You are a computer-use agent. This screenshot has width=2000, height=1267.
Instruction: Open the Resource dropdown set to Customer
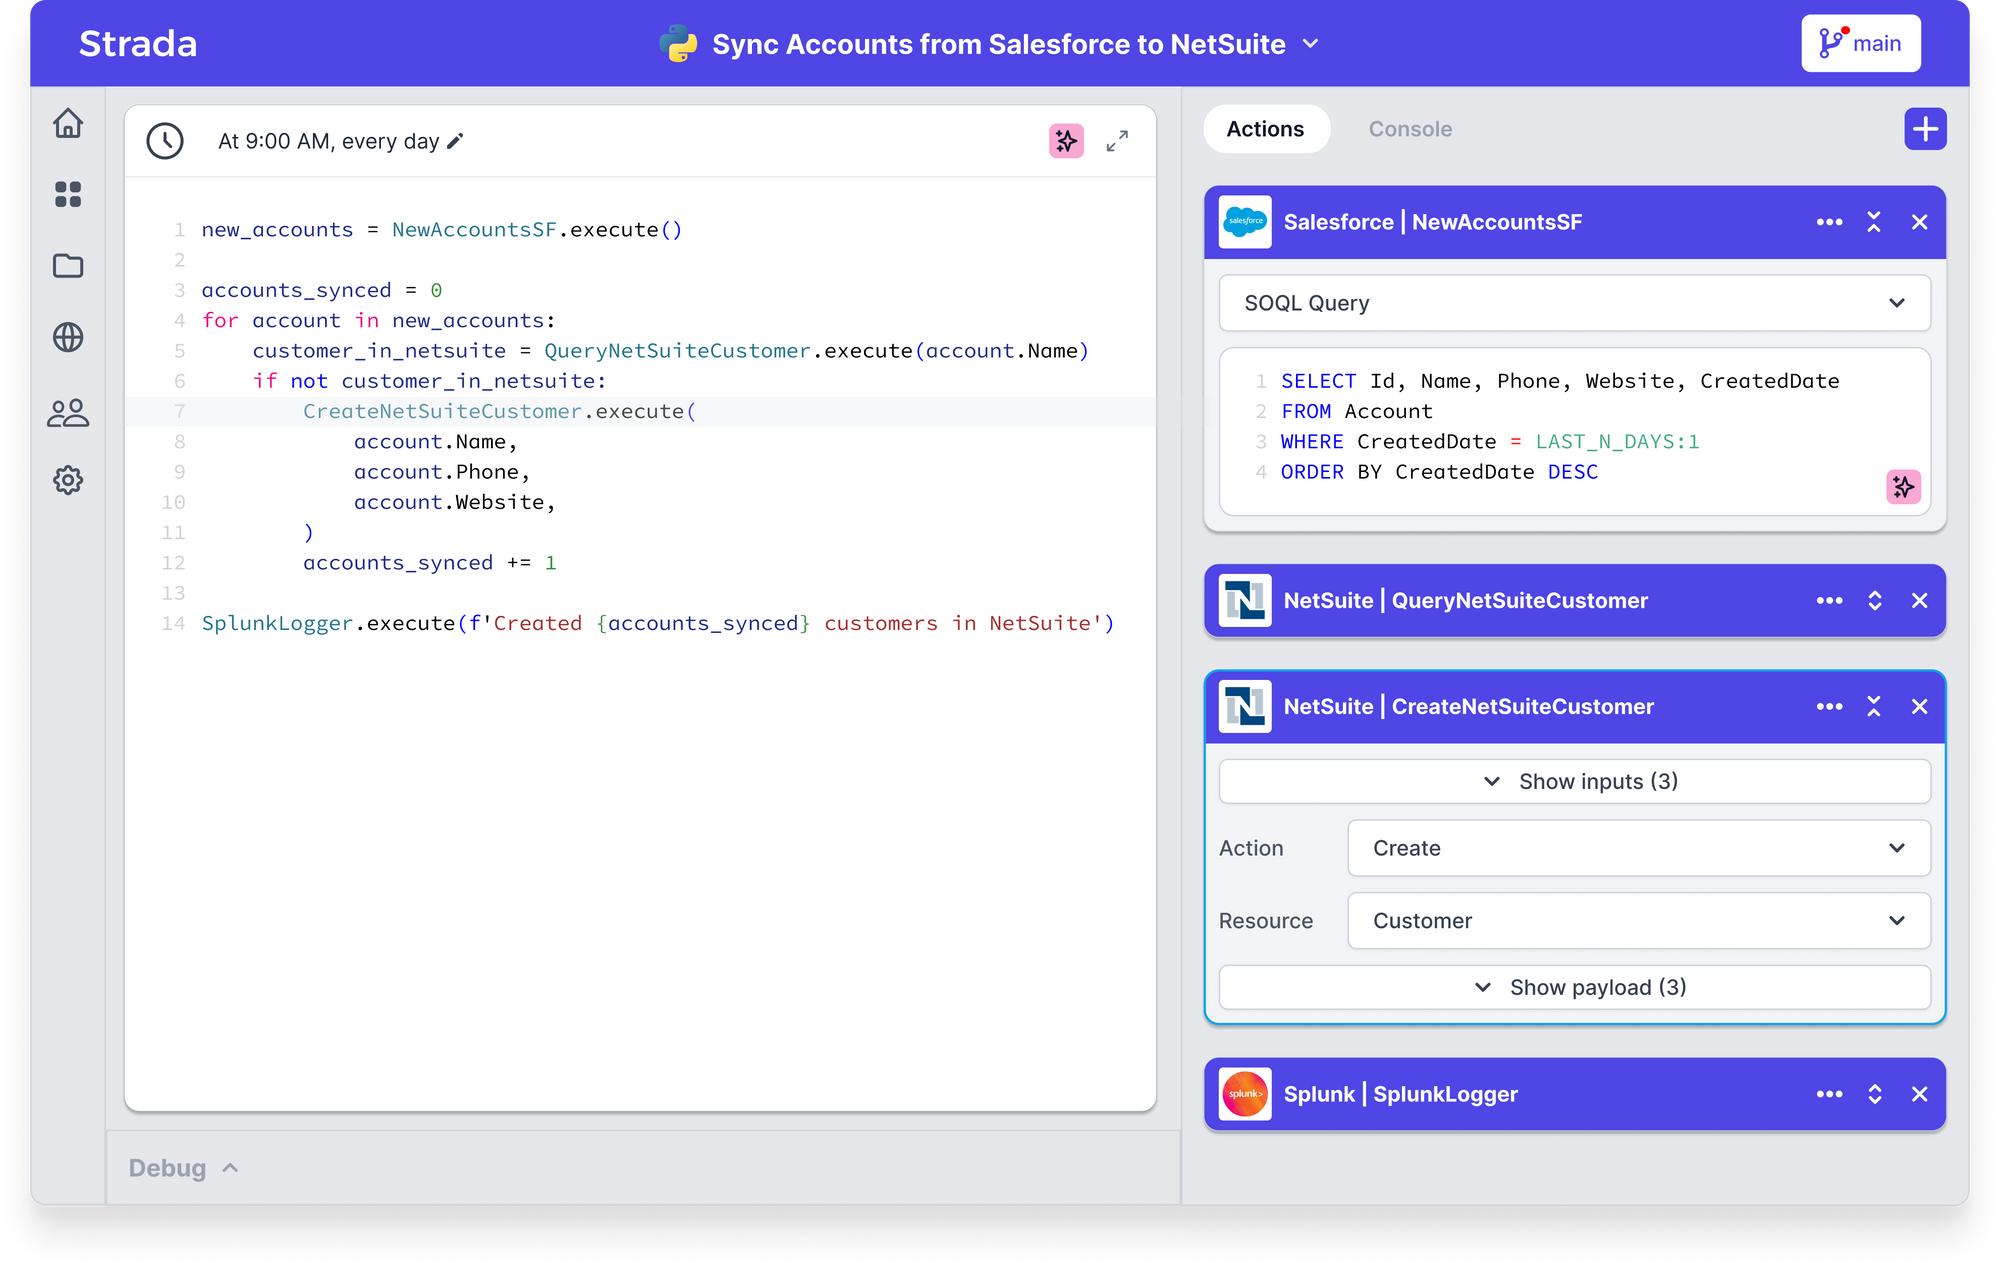1638,920
